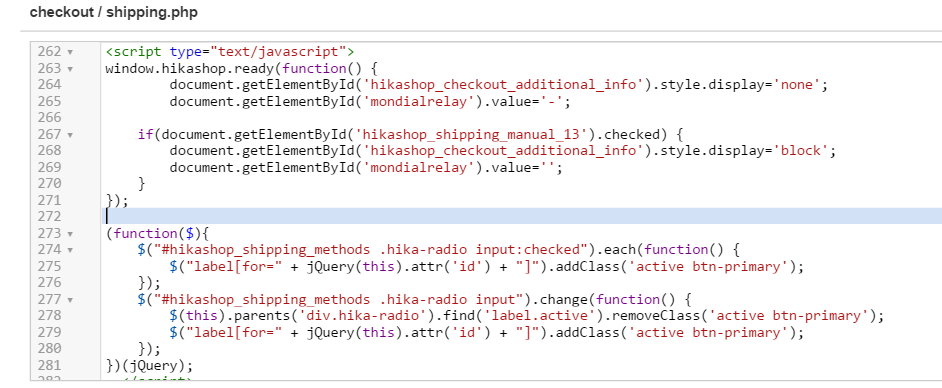Image resolution: width=942 pixels, height=388 pixels.
Task: Select line number 271 in the gutter
Action: pos(49,200)
